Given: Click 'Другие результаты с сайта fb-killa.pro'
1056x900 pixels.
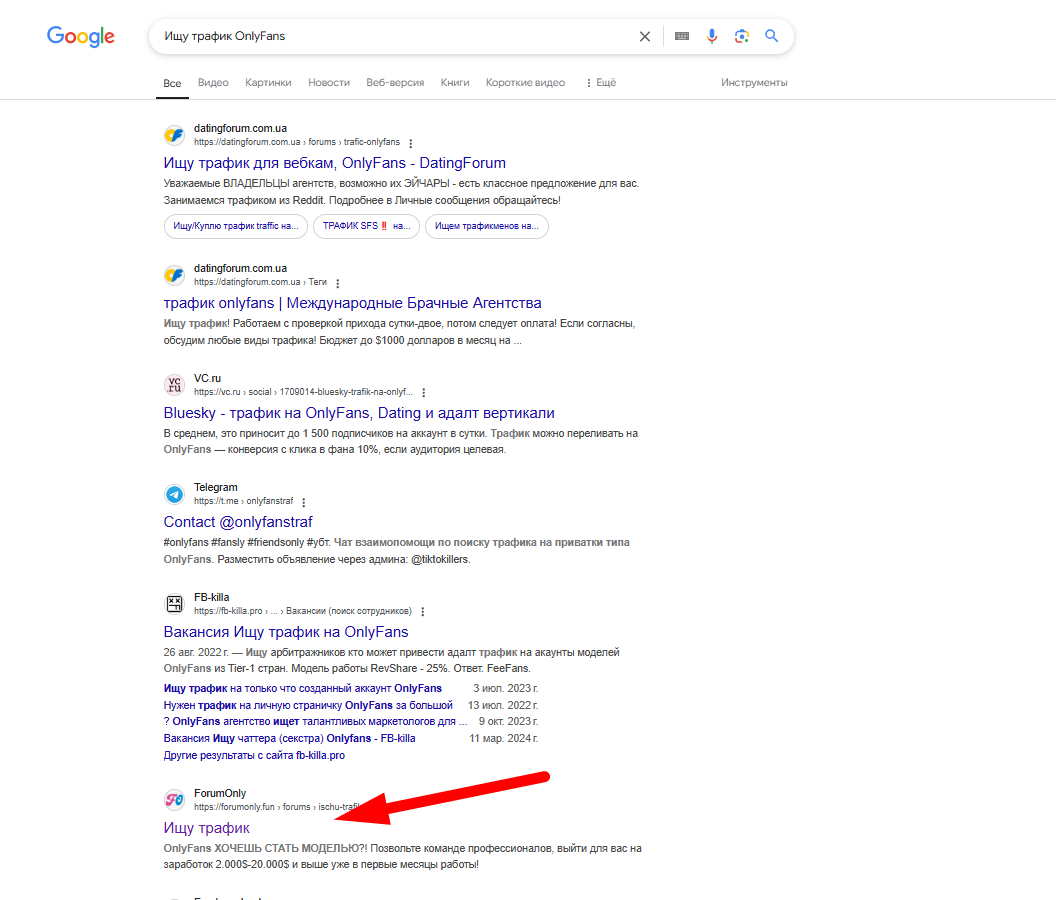Looking at the screenshot, I should click(x=254, y=755).
